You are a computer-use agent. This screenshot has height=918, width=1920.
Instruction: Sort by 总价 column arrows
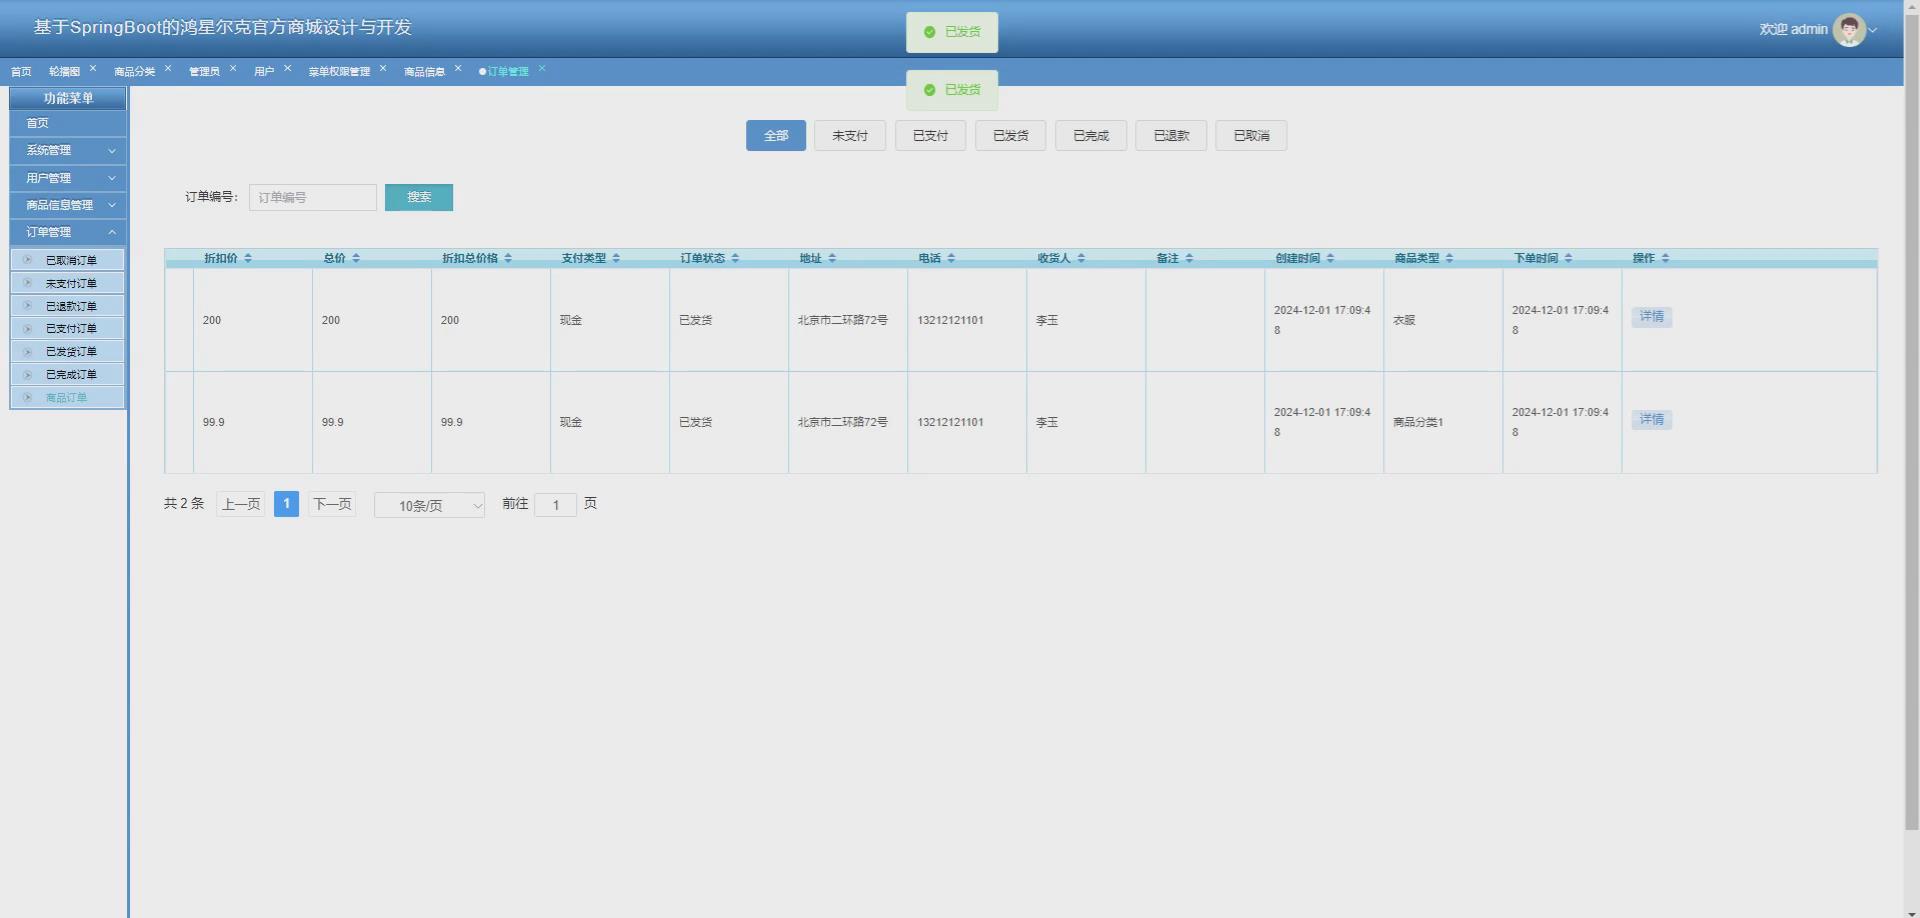(356, 258)
